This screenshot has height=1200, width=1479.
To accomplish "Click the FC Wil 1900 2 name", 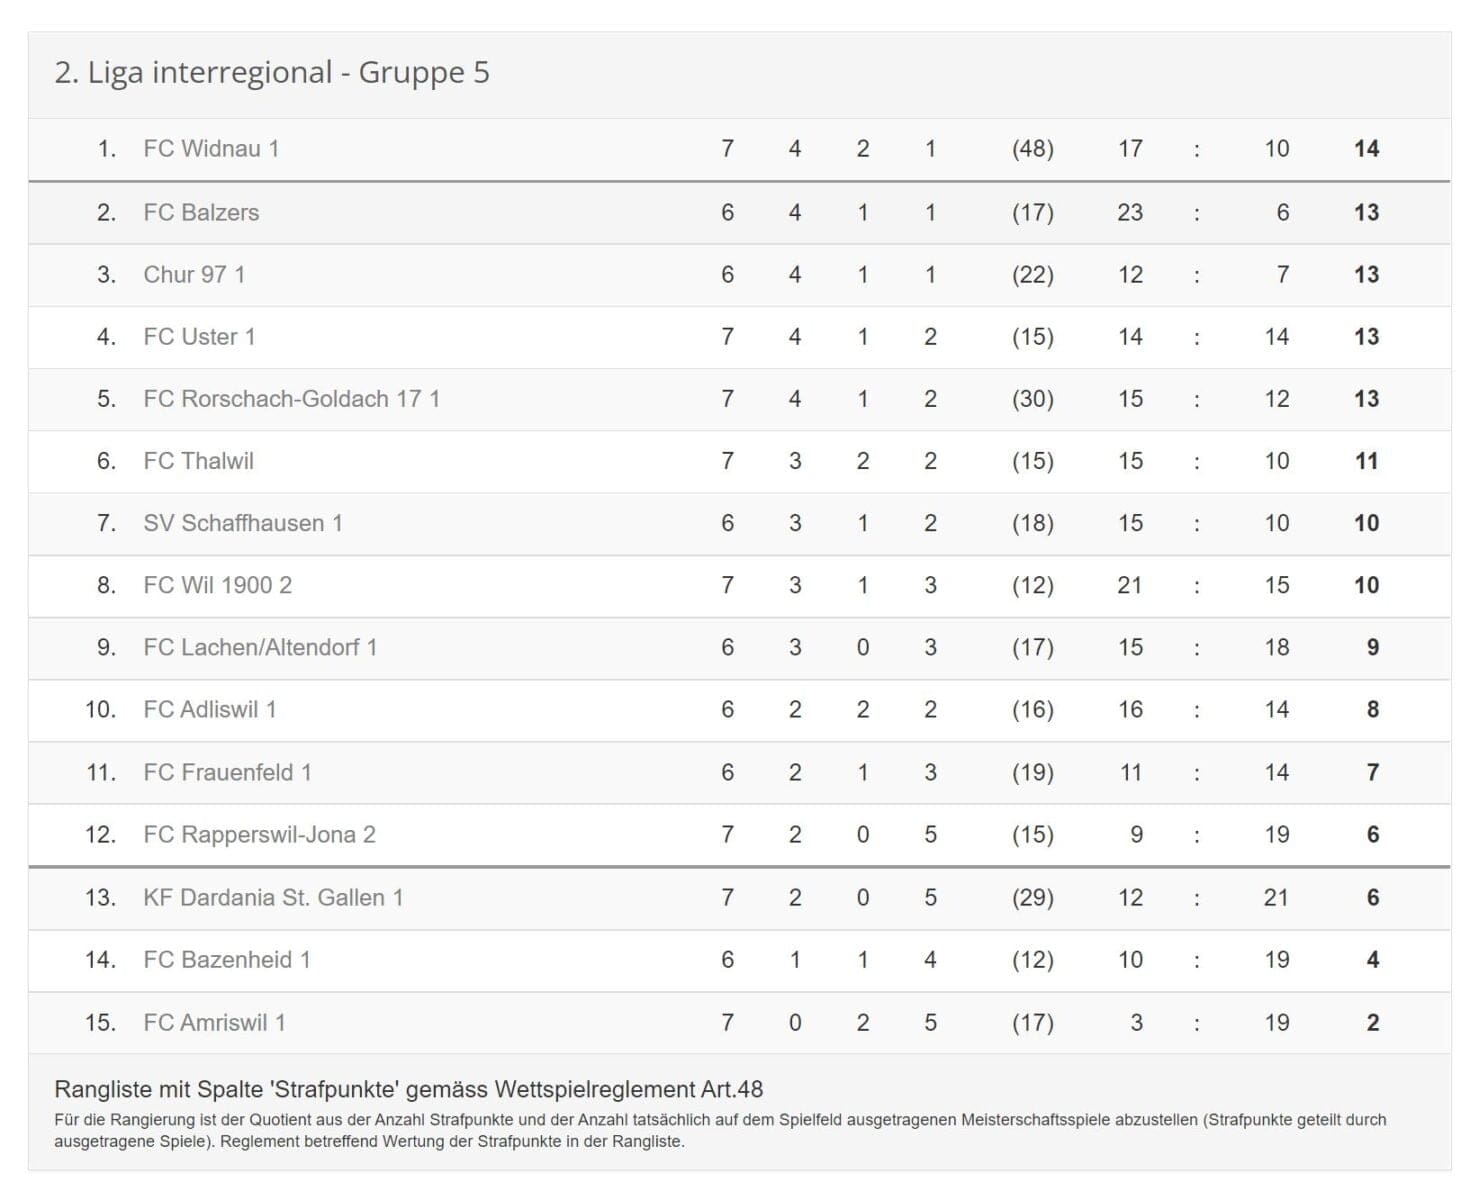I will [x=217, y=585].
